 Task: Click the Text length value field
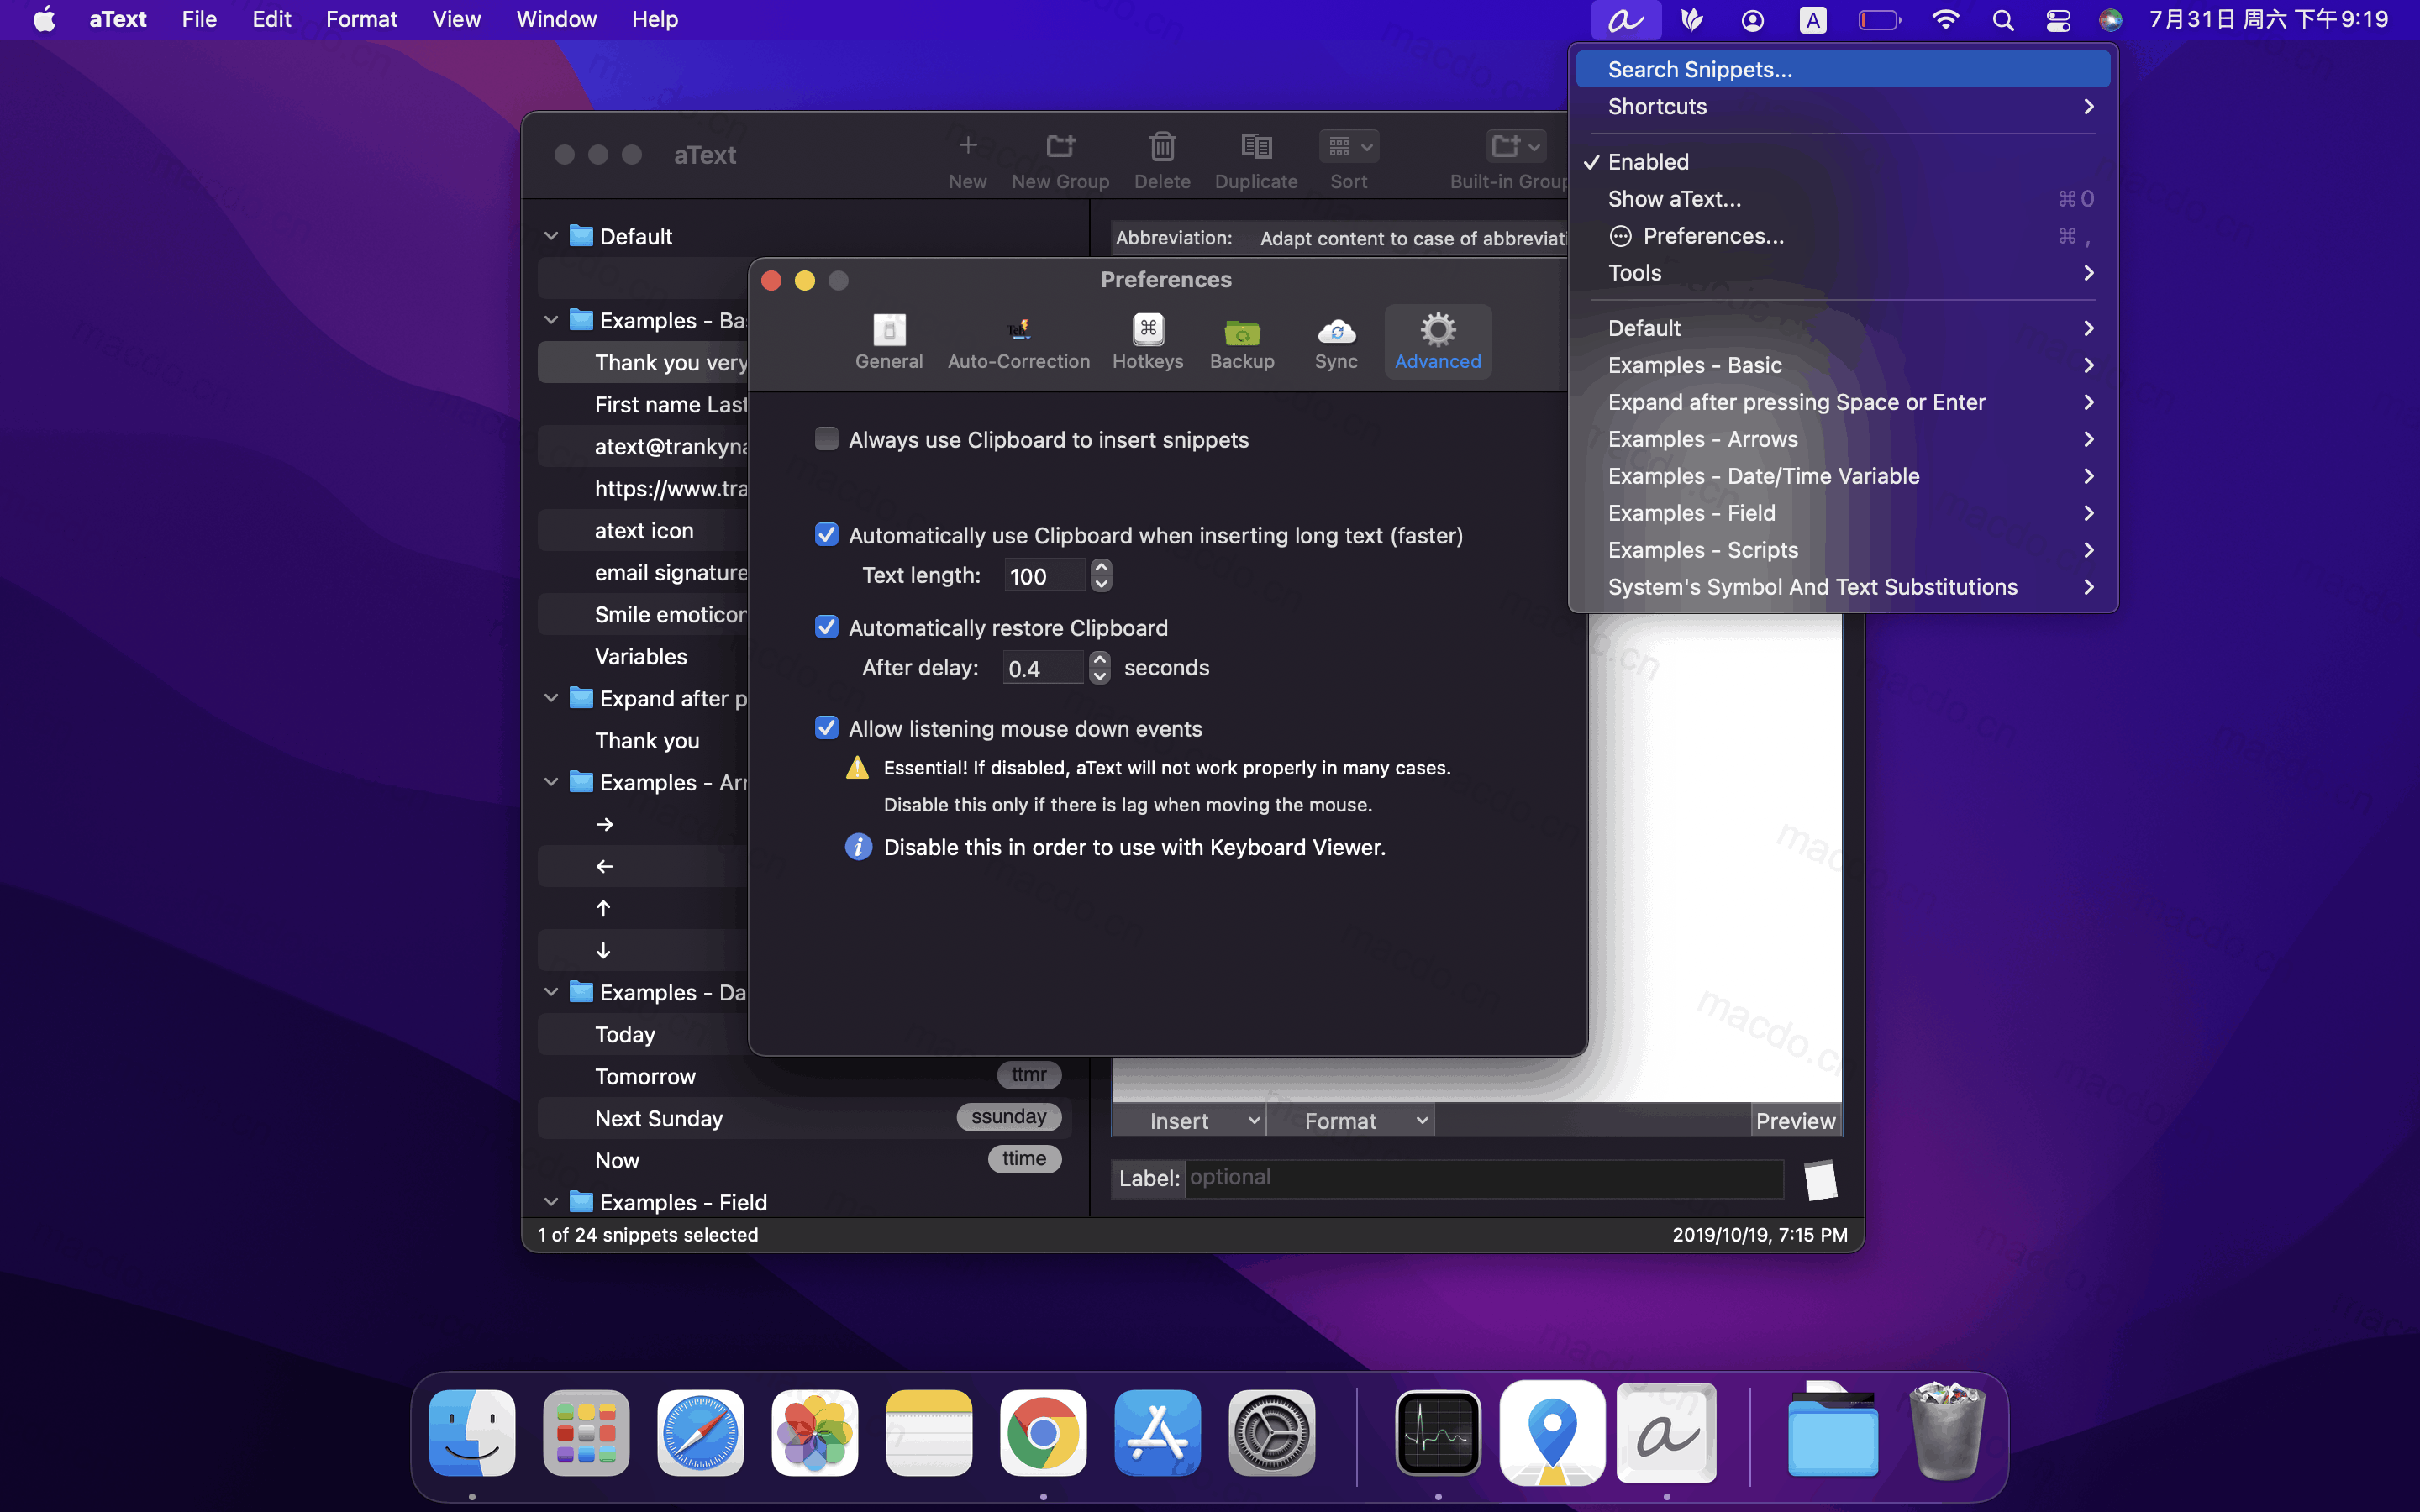point(1044,576)
